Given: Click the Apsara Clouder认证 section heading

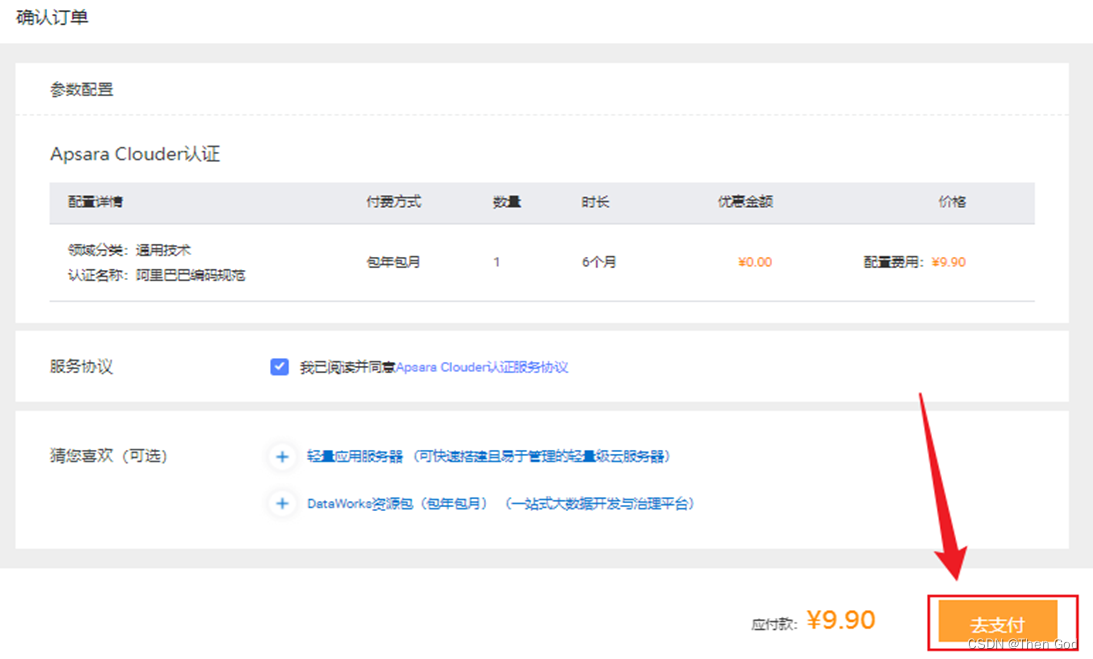Looking at the screenshot, I should point(135,154).
